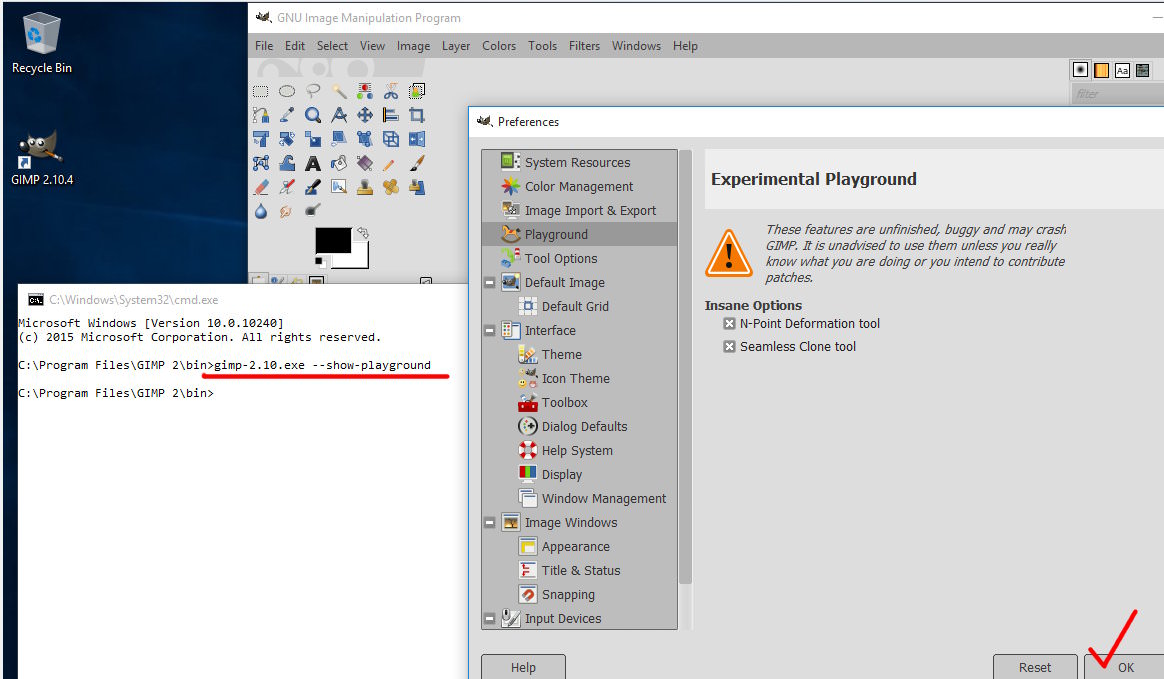Select the Scissors Select tool

(x=390, y=91)
